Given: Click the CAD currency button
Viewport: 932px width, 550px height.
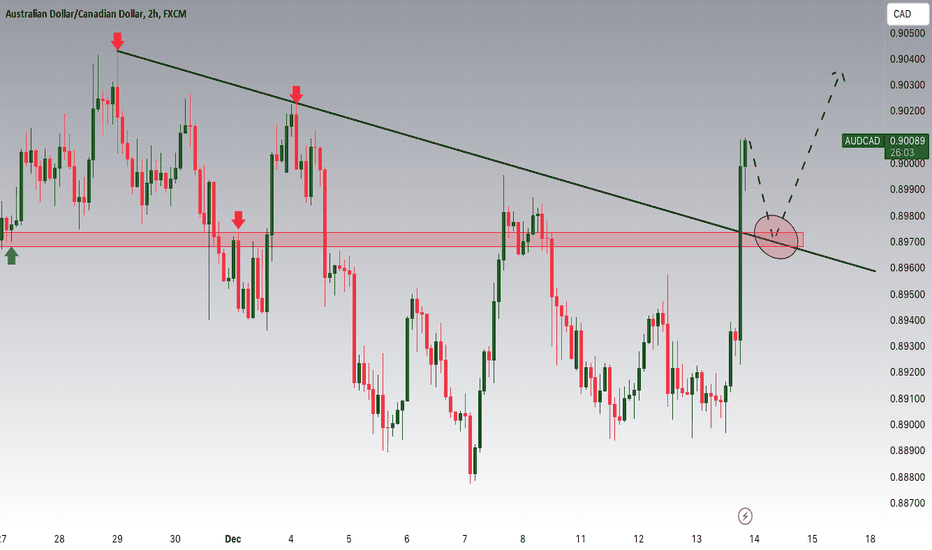Looking at the screenshot, I should click(x=907, y=14).
